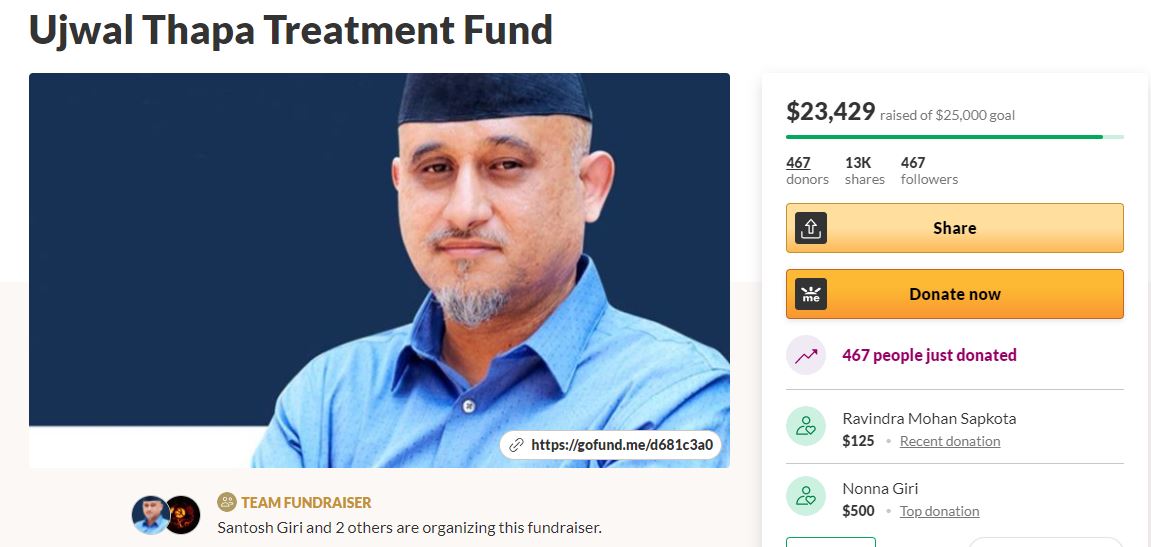
Task: Click the GoFundMe logo icon on Donate now
Action: click(x=810, y=294)
